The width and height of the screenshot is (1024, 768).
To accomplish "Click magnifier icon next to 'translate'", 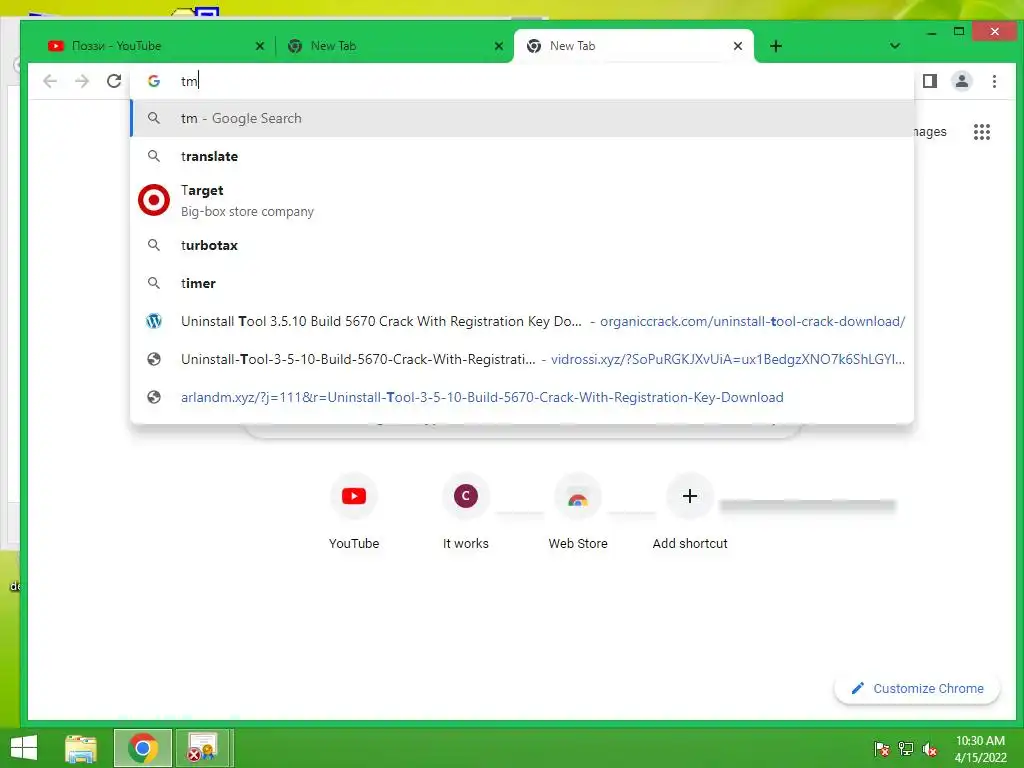I will (154, 156).
